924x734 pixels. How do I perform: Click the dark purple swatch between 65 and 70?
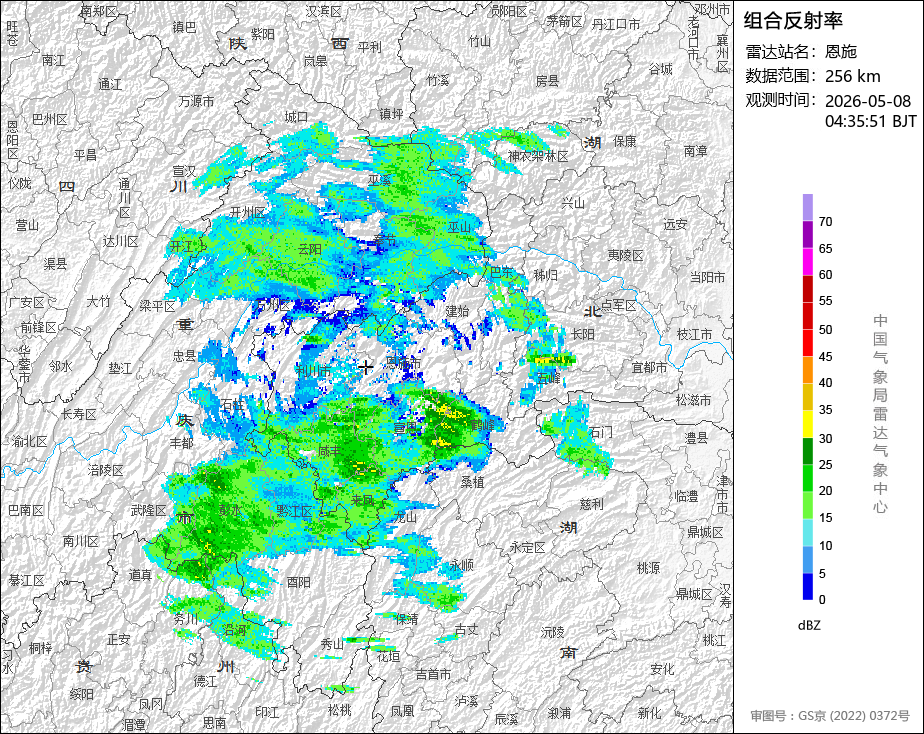(x=807, y=234)
